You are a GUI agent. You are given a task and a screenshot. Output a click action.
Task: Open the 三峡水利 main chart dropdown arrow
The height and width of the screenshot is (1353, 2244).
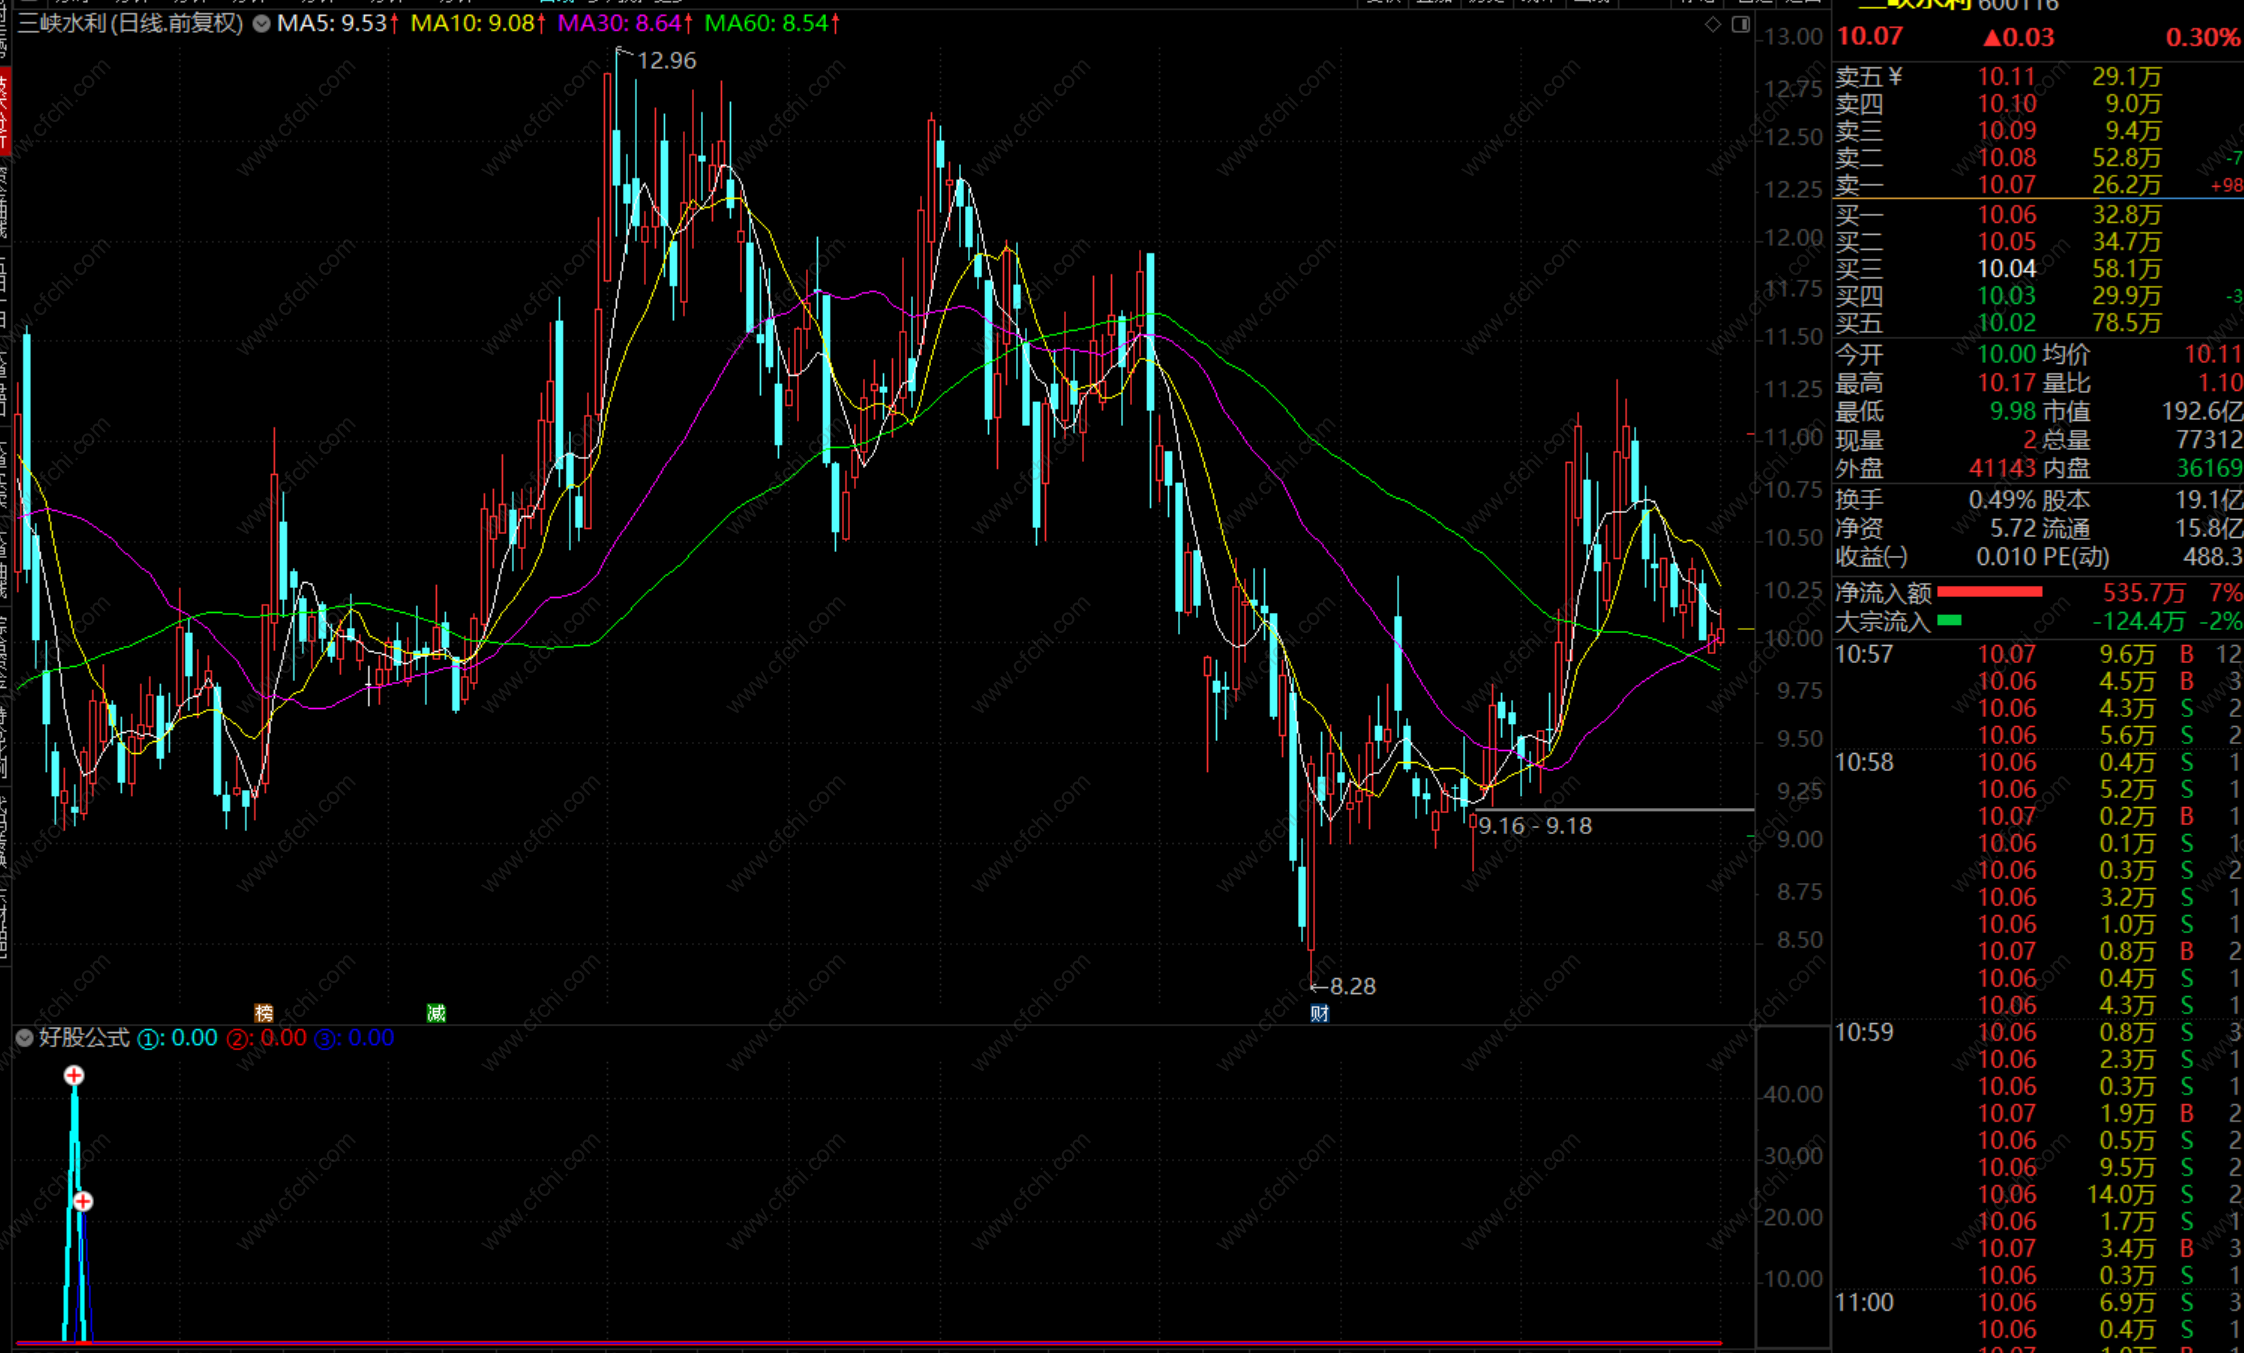tap(261, 24)
